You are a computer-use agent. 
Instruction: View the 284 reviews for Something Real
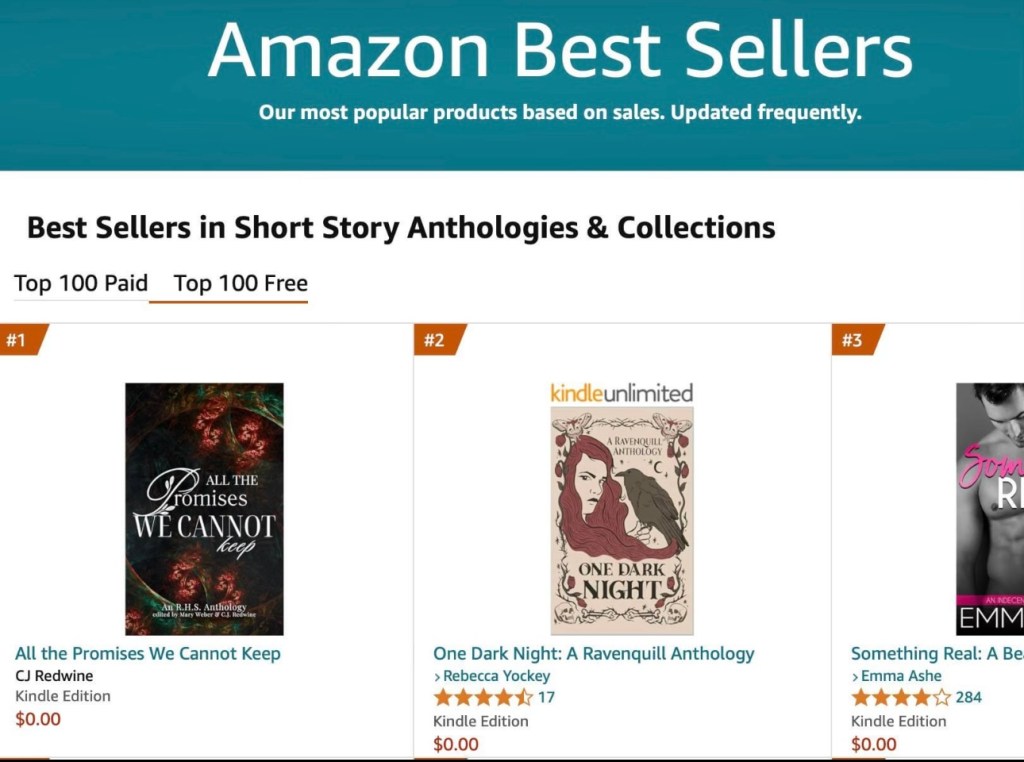click(969, 697)
